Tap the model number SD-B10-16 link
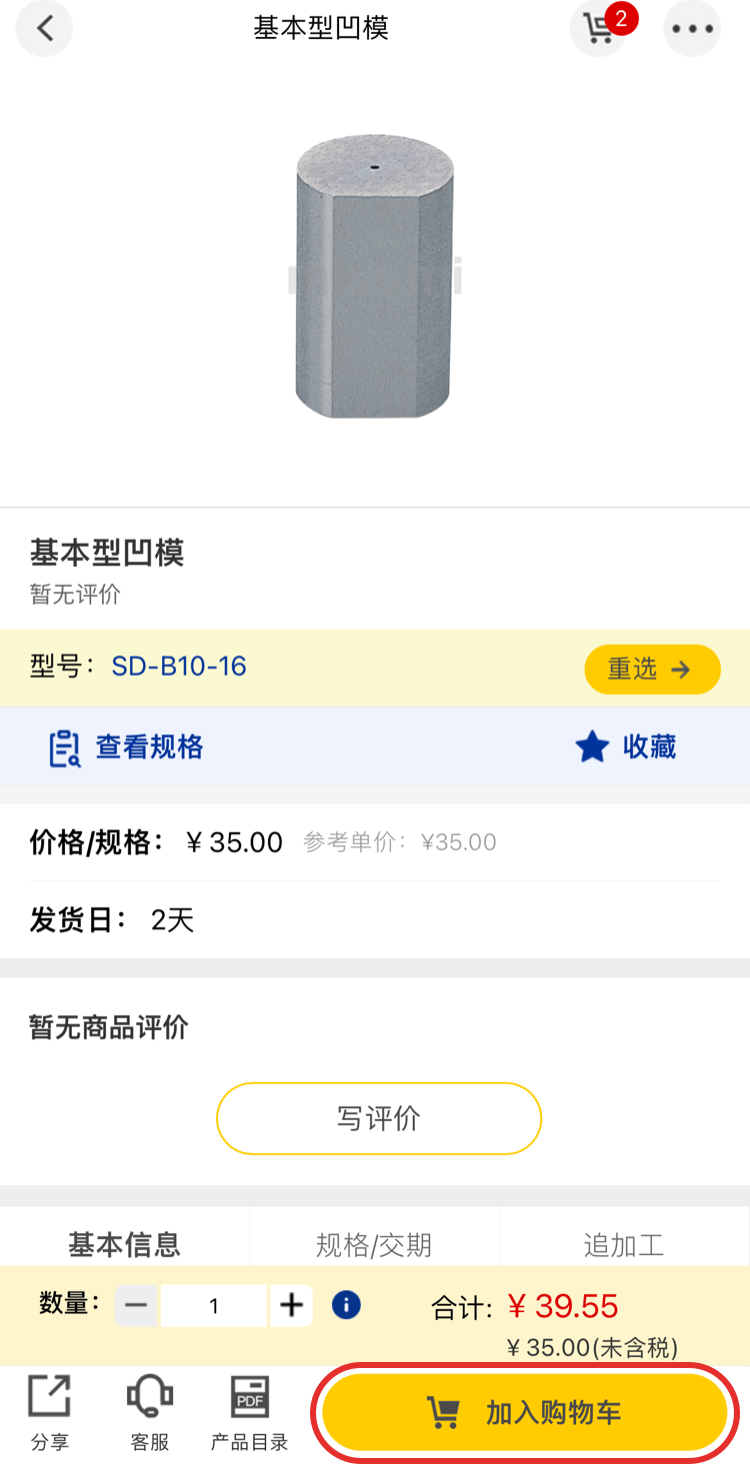Image resolution: width=750 pixels, height=1466 pixels. [x=179, y=667]
